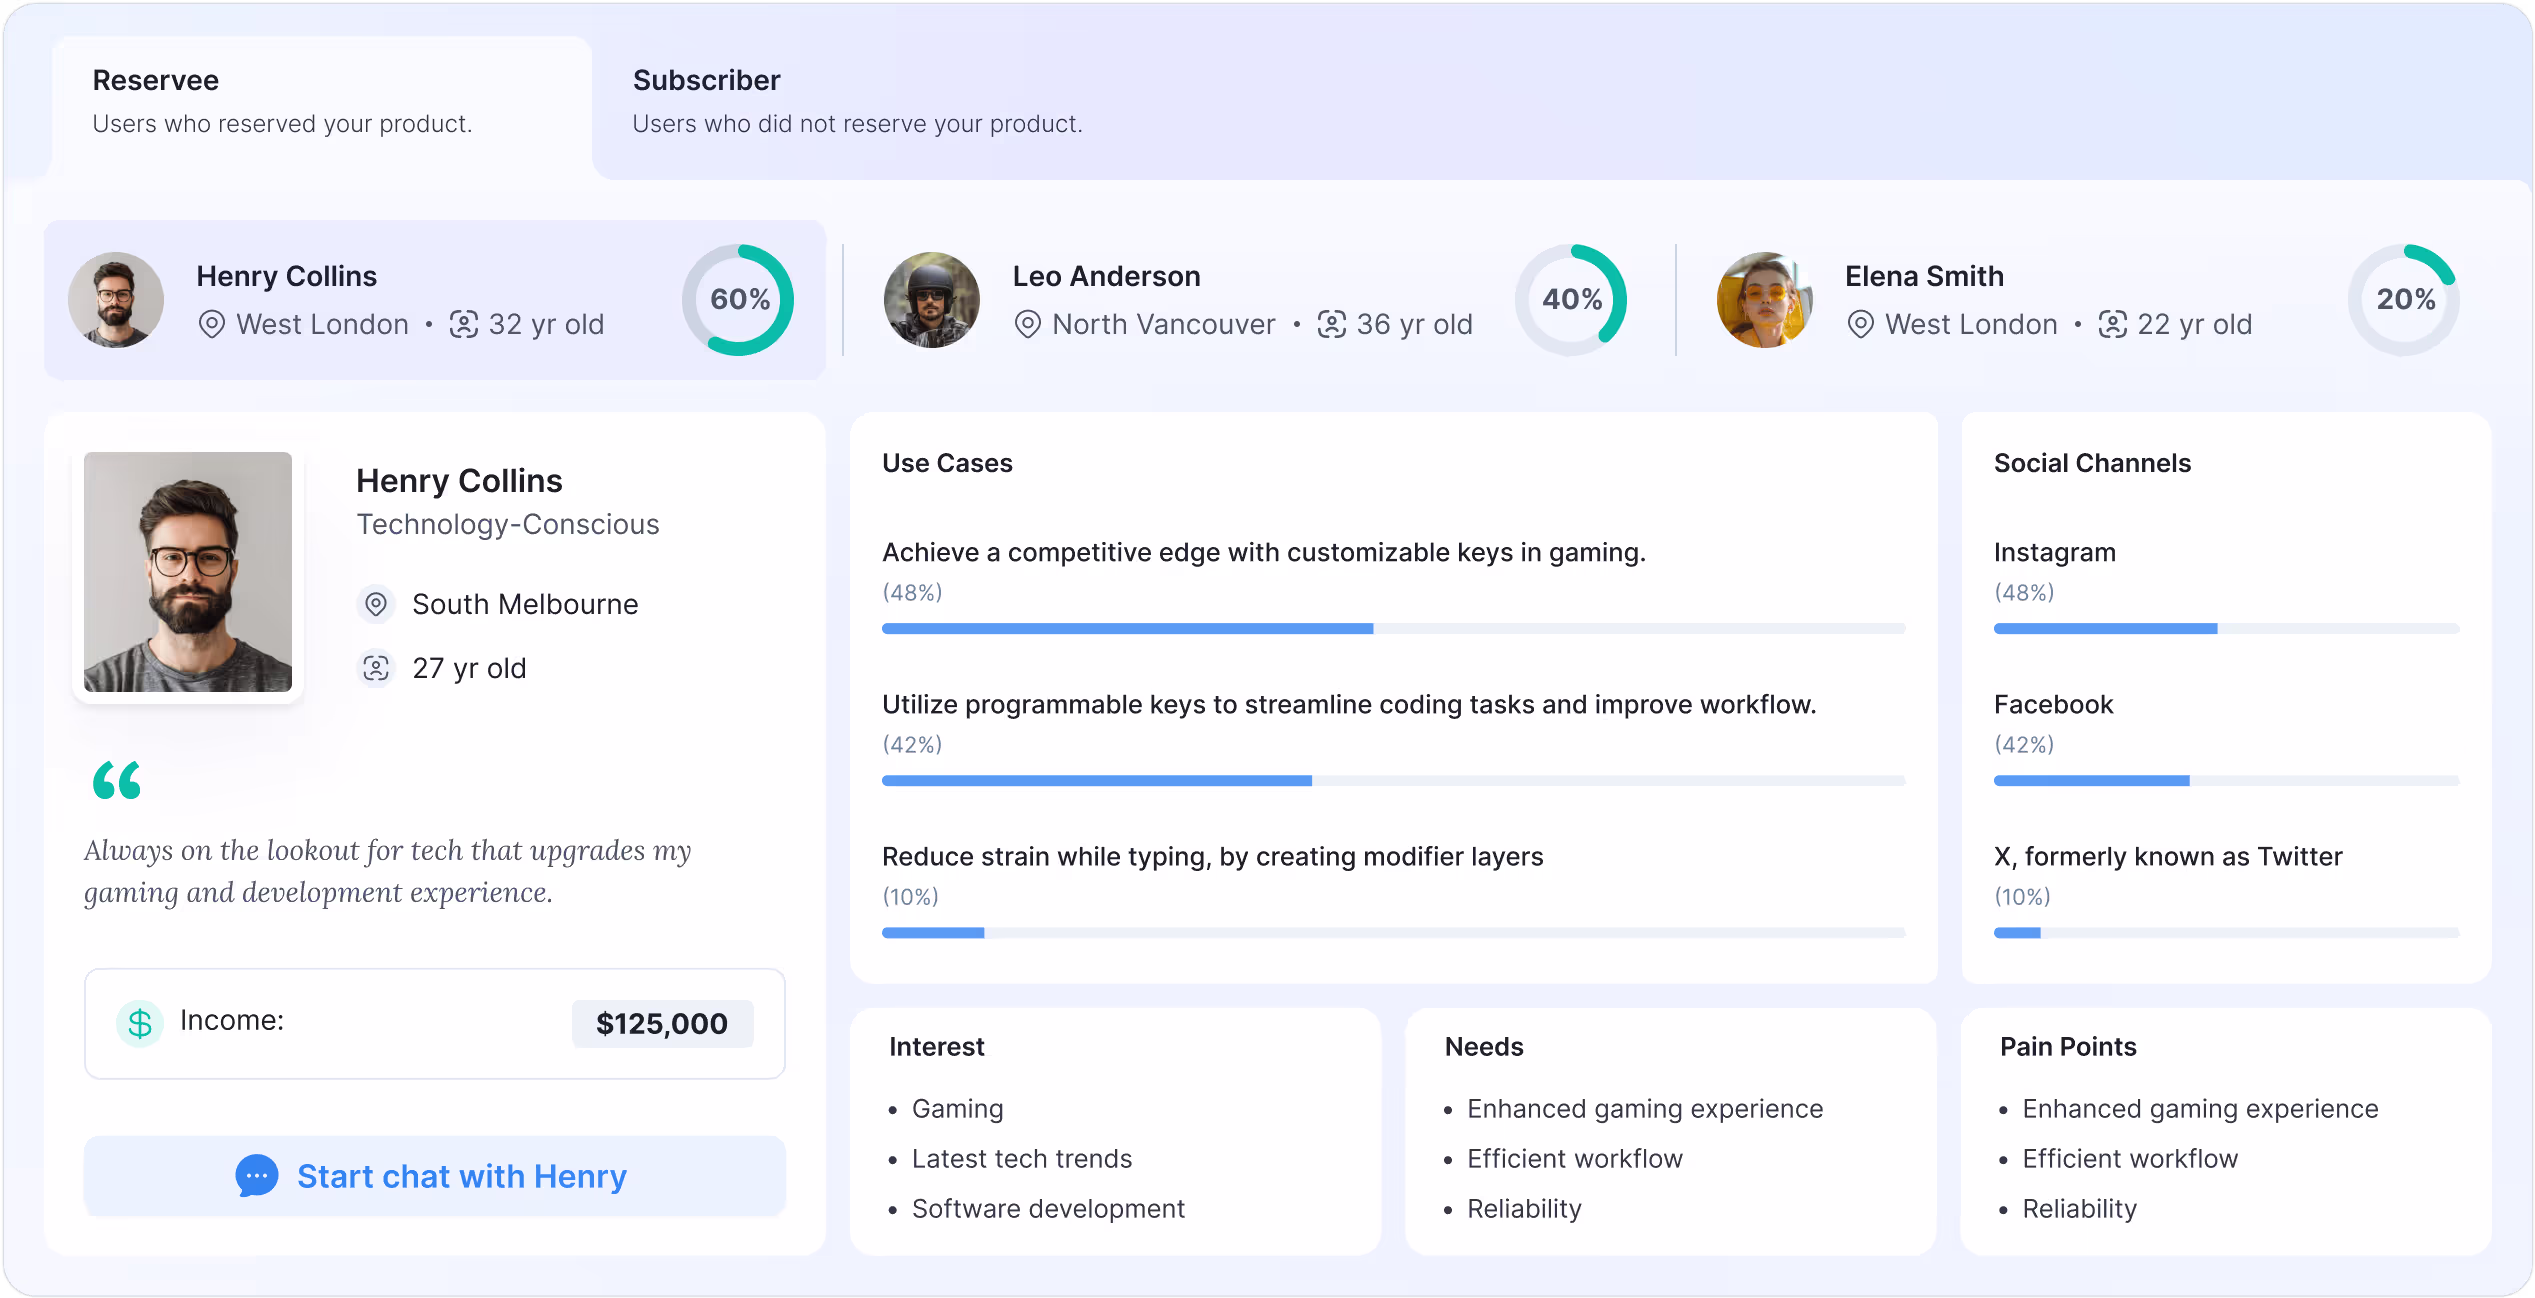Click Software development interest item
The width and height of the screenshot is (2535, 1298).
[1048, 1208]
